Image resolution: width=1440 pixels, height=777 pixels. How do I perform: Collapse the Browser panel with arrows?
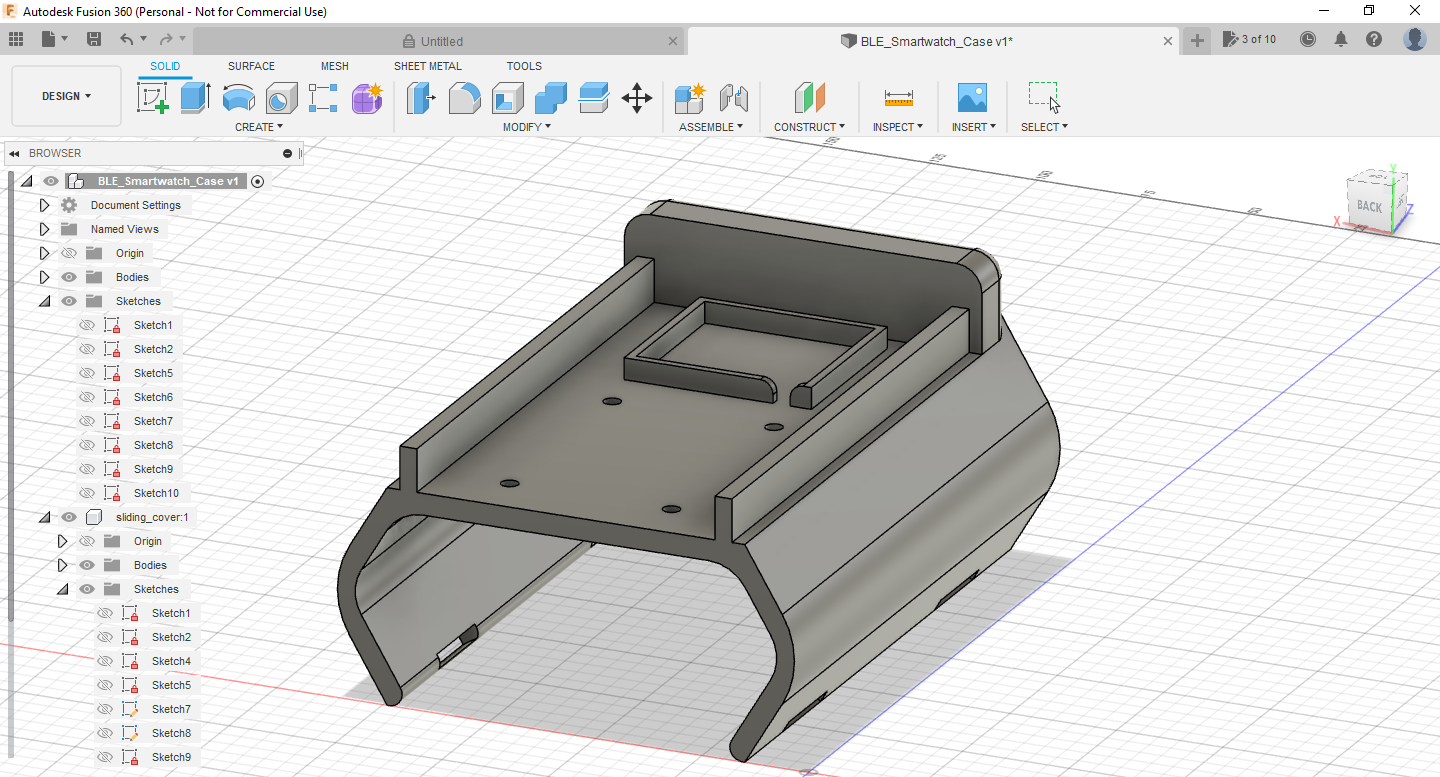(15, 153)
